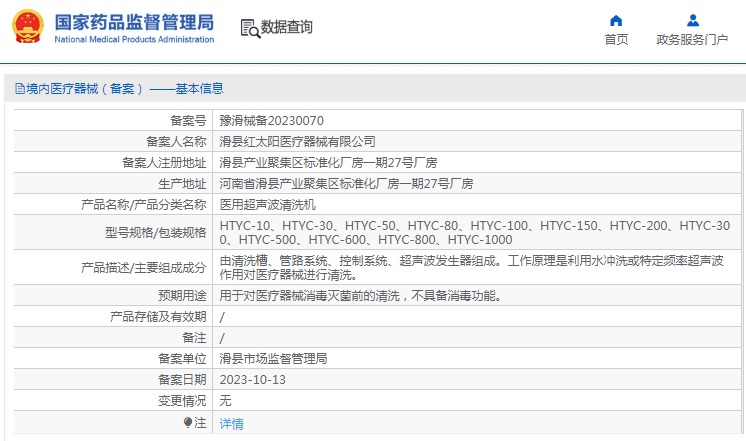Click the 产品描述/主要组成成分 label
The width and height of the screenshot is (746, 441).
144,267
